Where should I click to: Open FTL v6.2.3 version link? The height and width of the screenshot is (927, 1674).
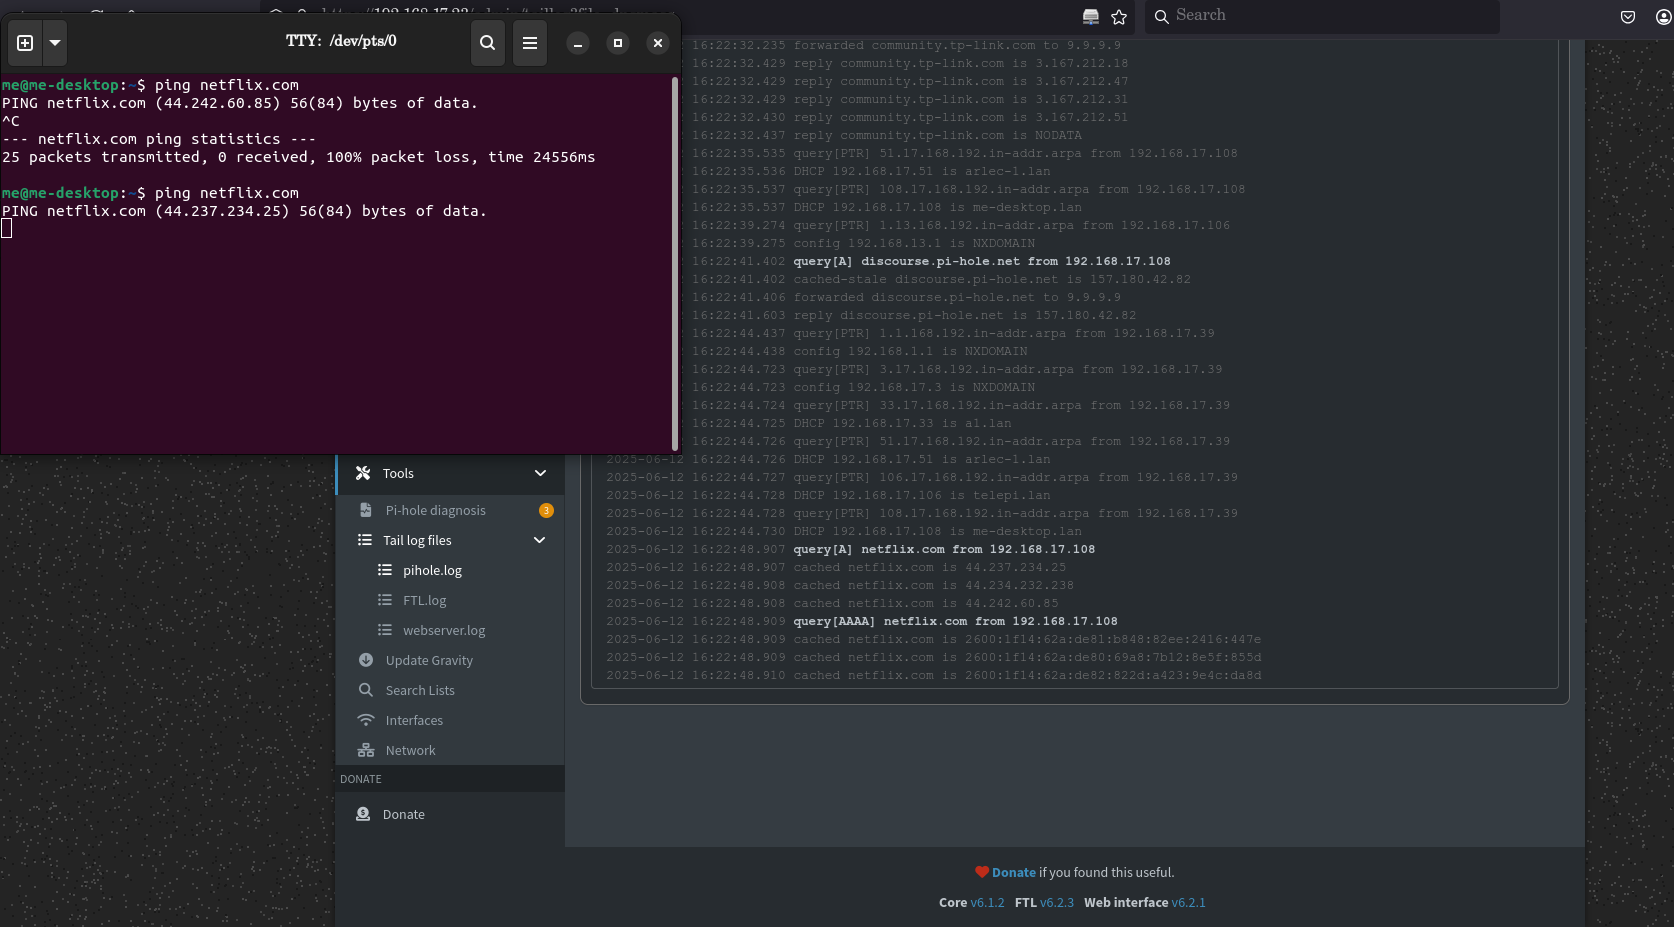click(1056, 902)
